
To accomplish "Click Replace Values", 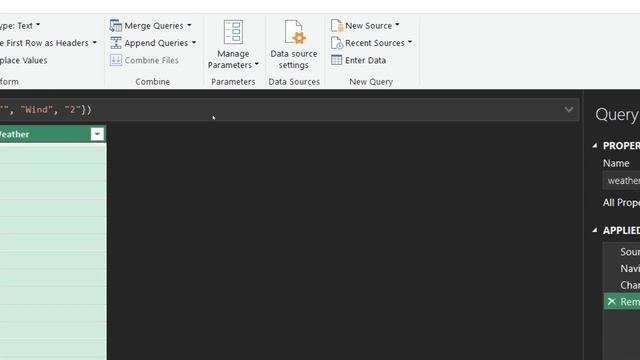I will coord(24,60).
